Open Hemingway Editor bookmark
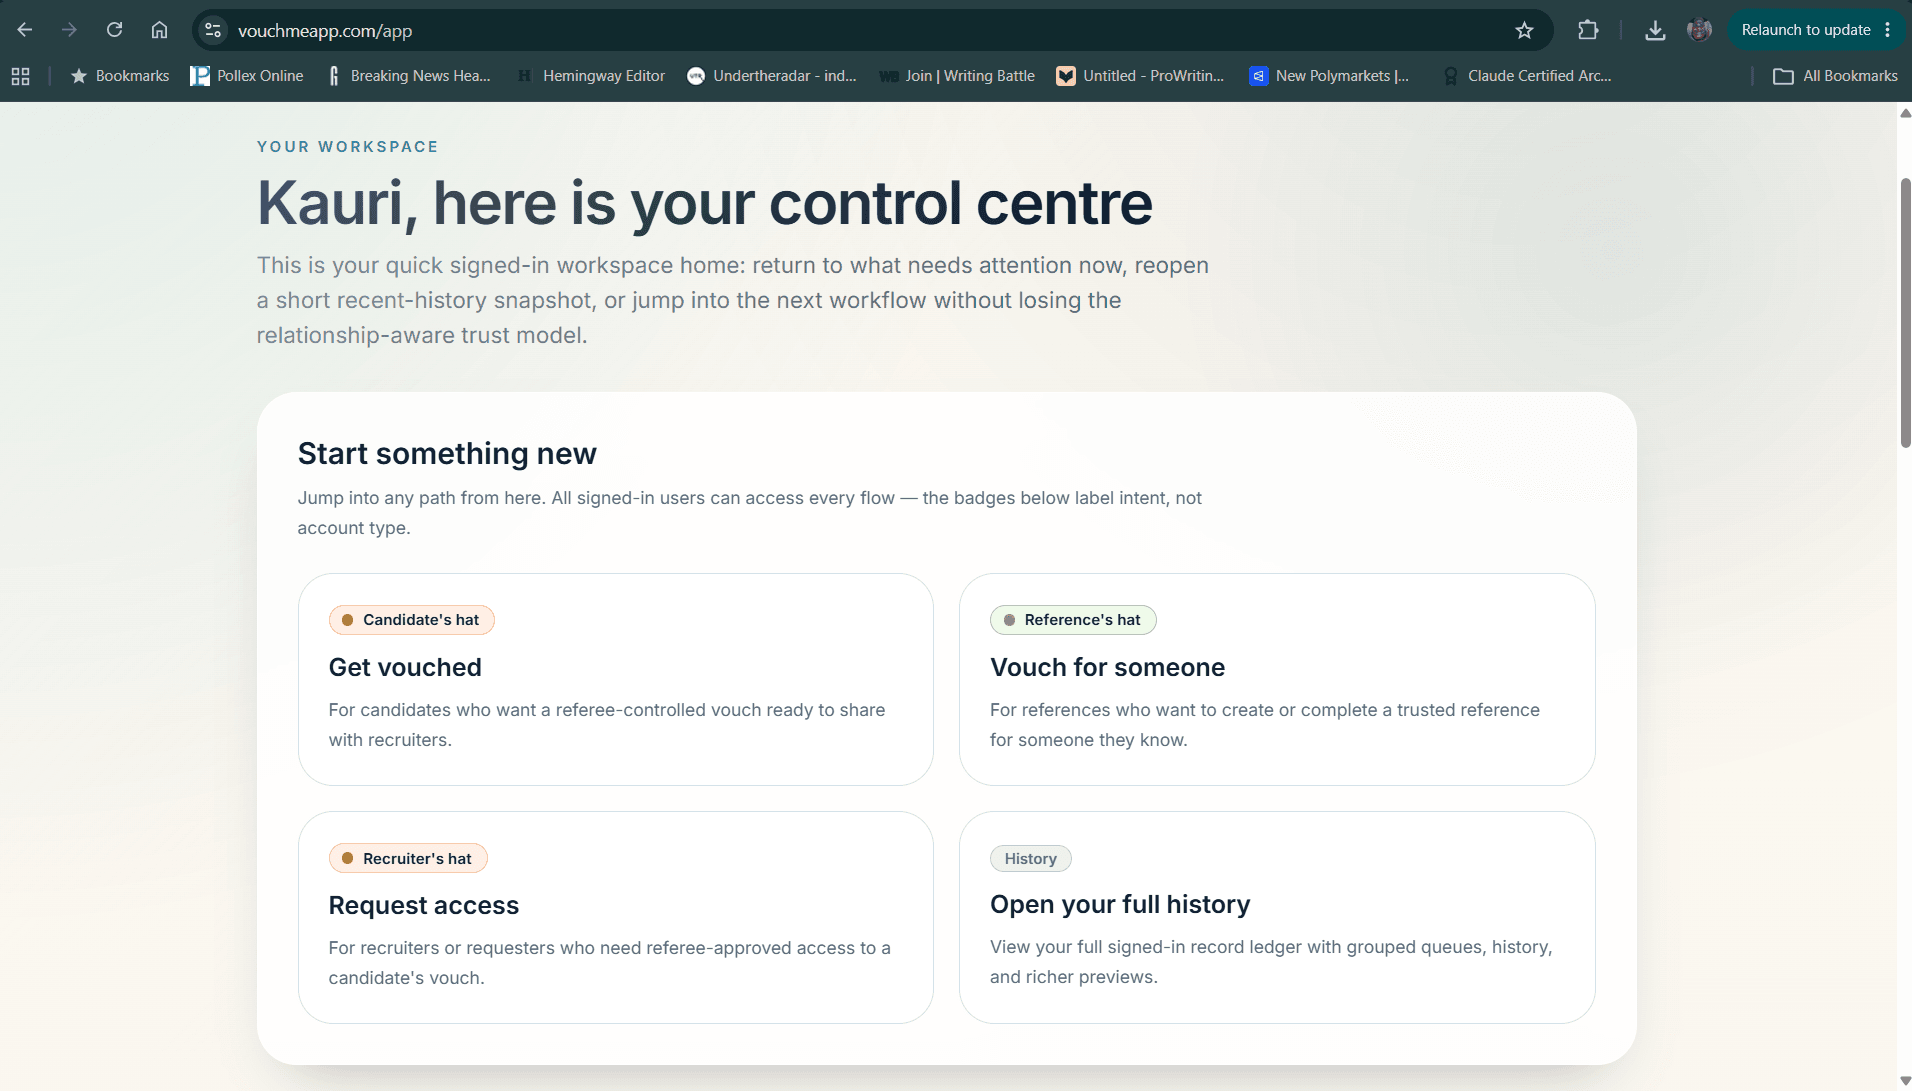Viewport: 1912px width, 1091px height. [x=590, y=76]
